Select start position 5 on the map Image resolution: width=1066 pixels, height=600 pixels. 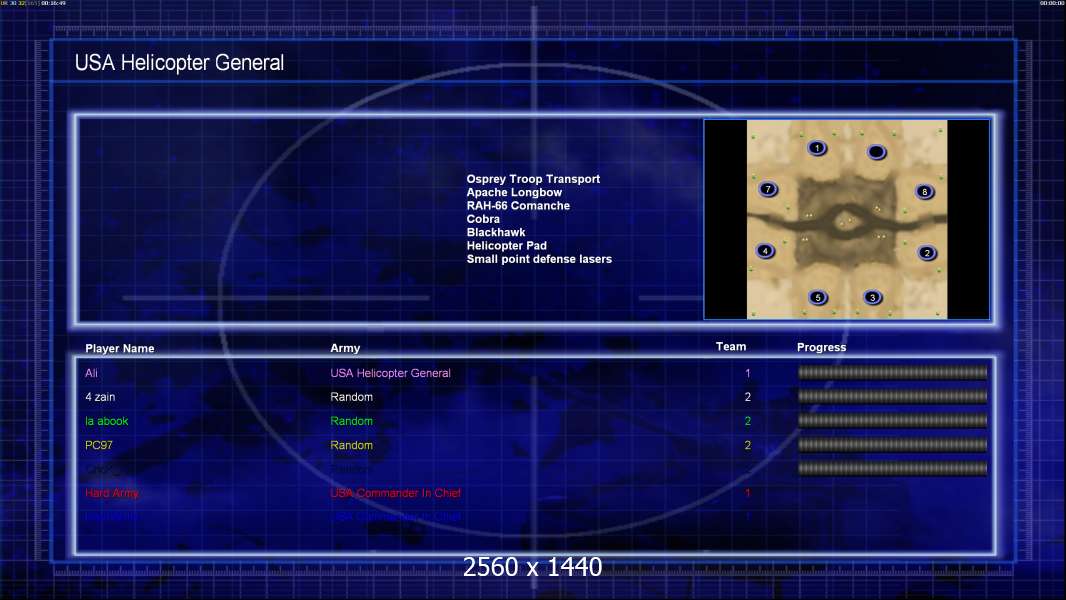point(818,297)
